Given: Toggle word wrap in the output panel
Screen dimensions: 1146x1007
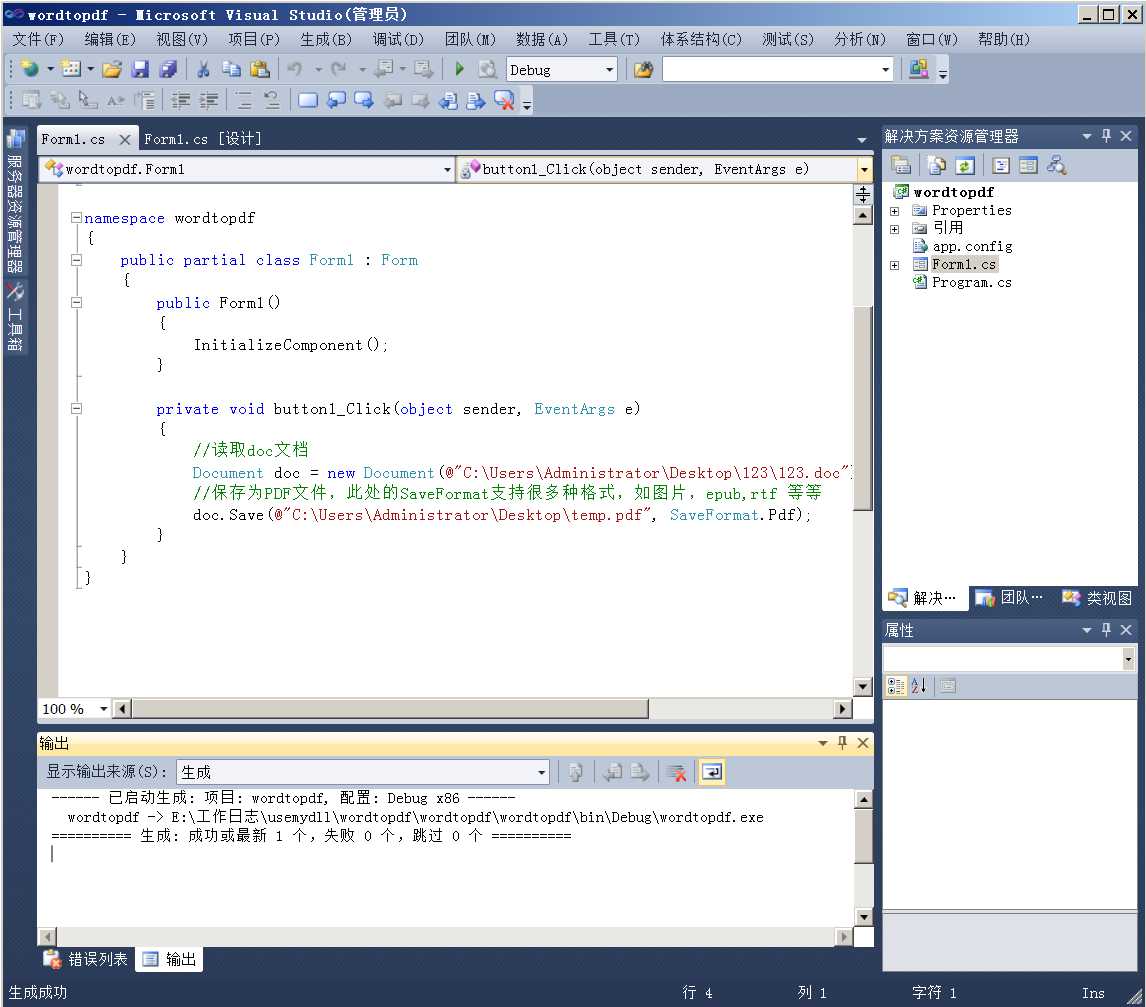Looking at the screenshot, I should [711, 772].
